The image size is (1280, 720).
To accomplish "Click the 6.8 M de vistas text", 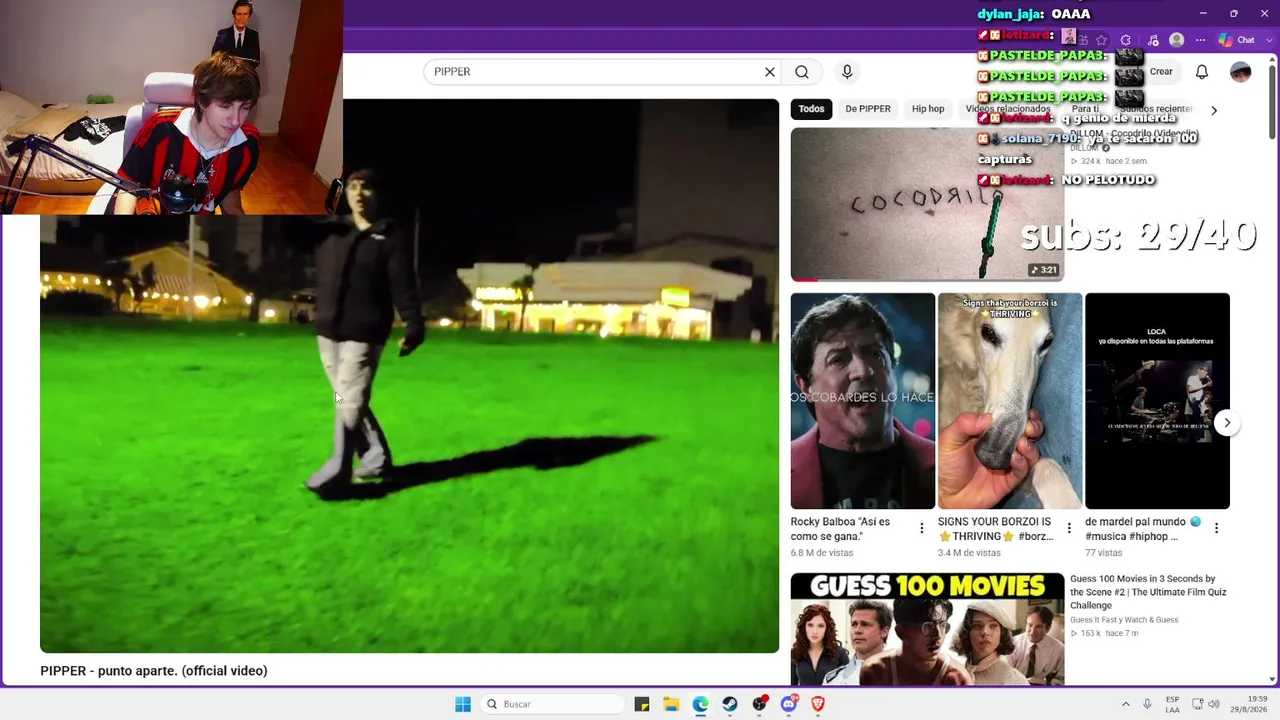I will pos(822,553).
